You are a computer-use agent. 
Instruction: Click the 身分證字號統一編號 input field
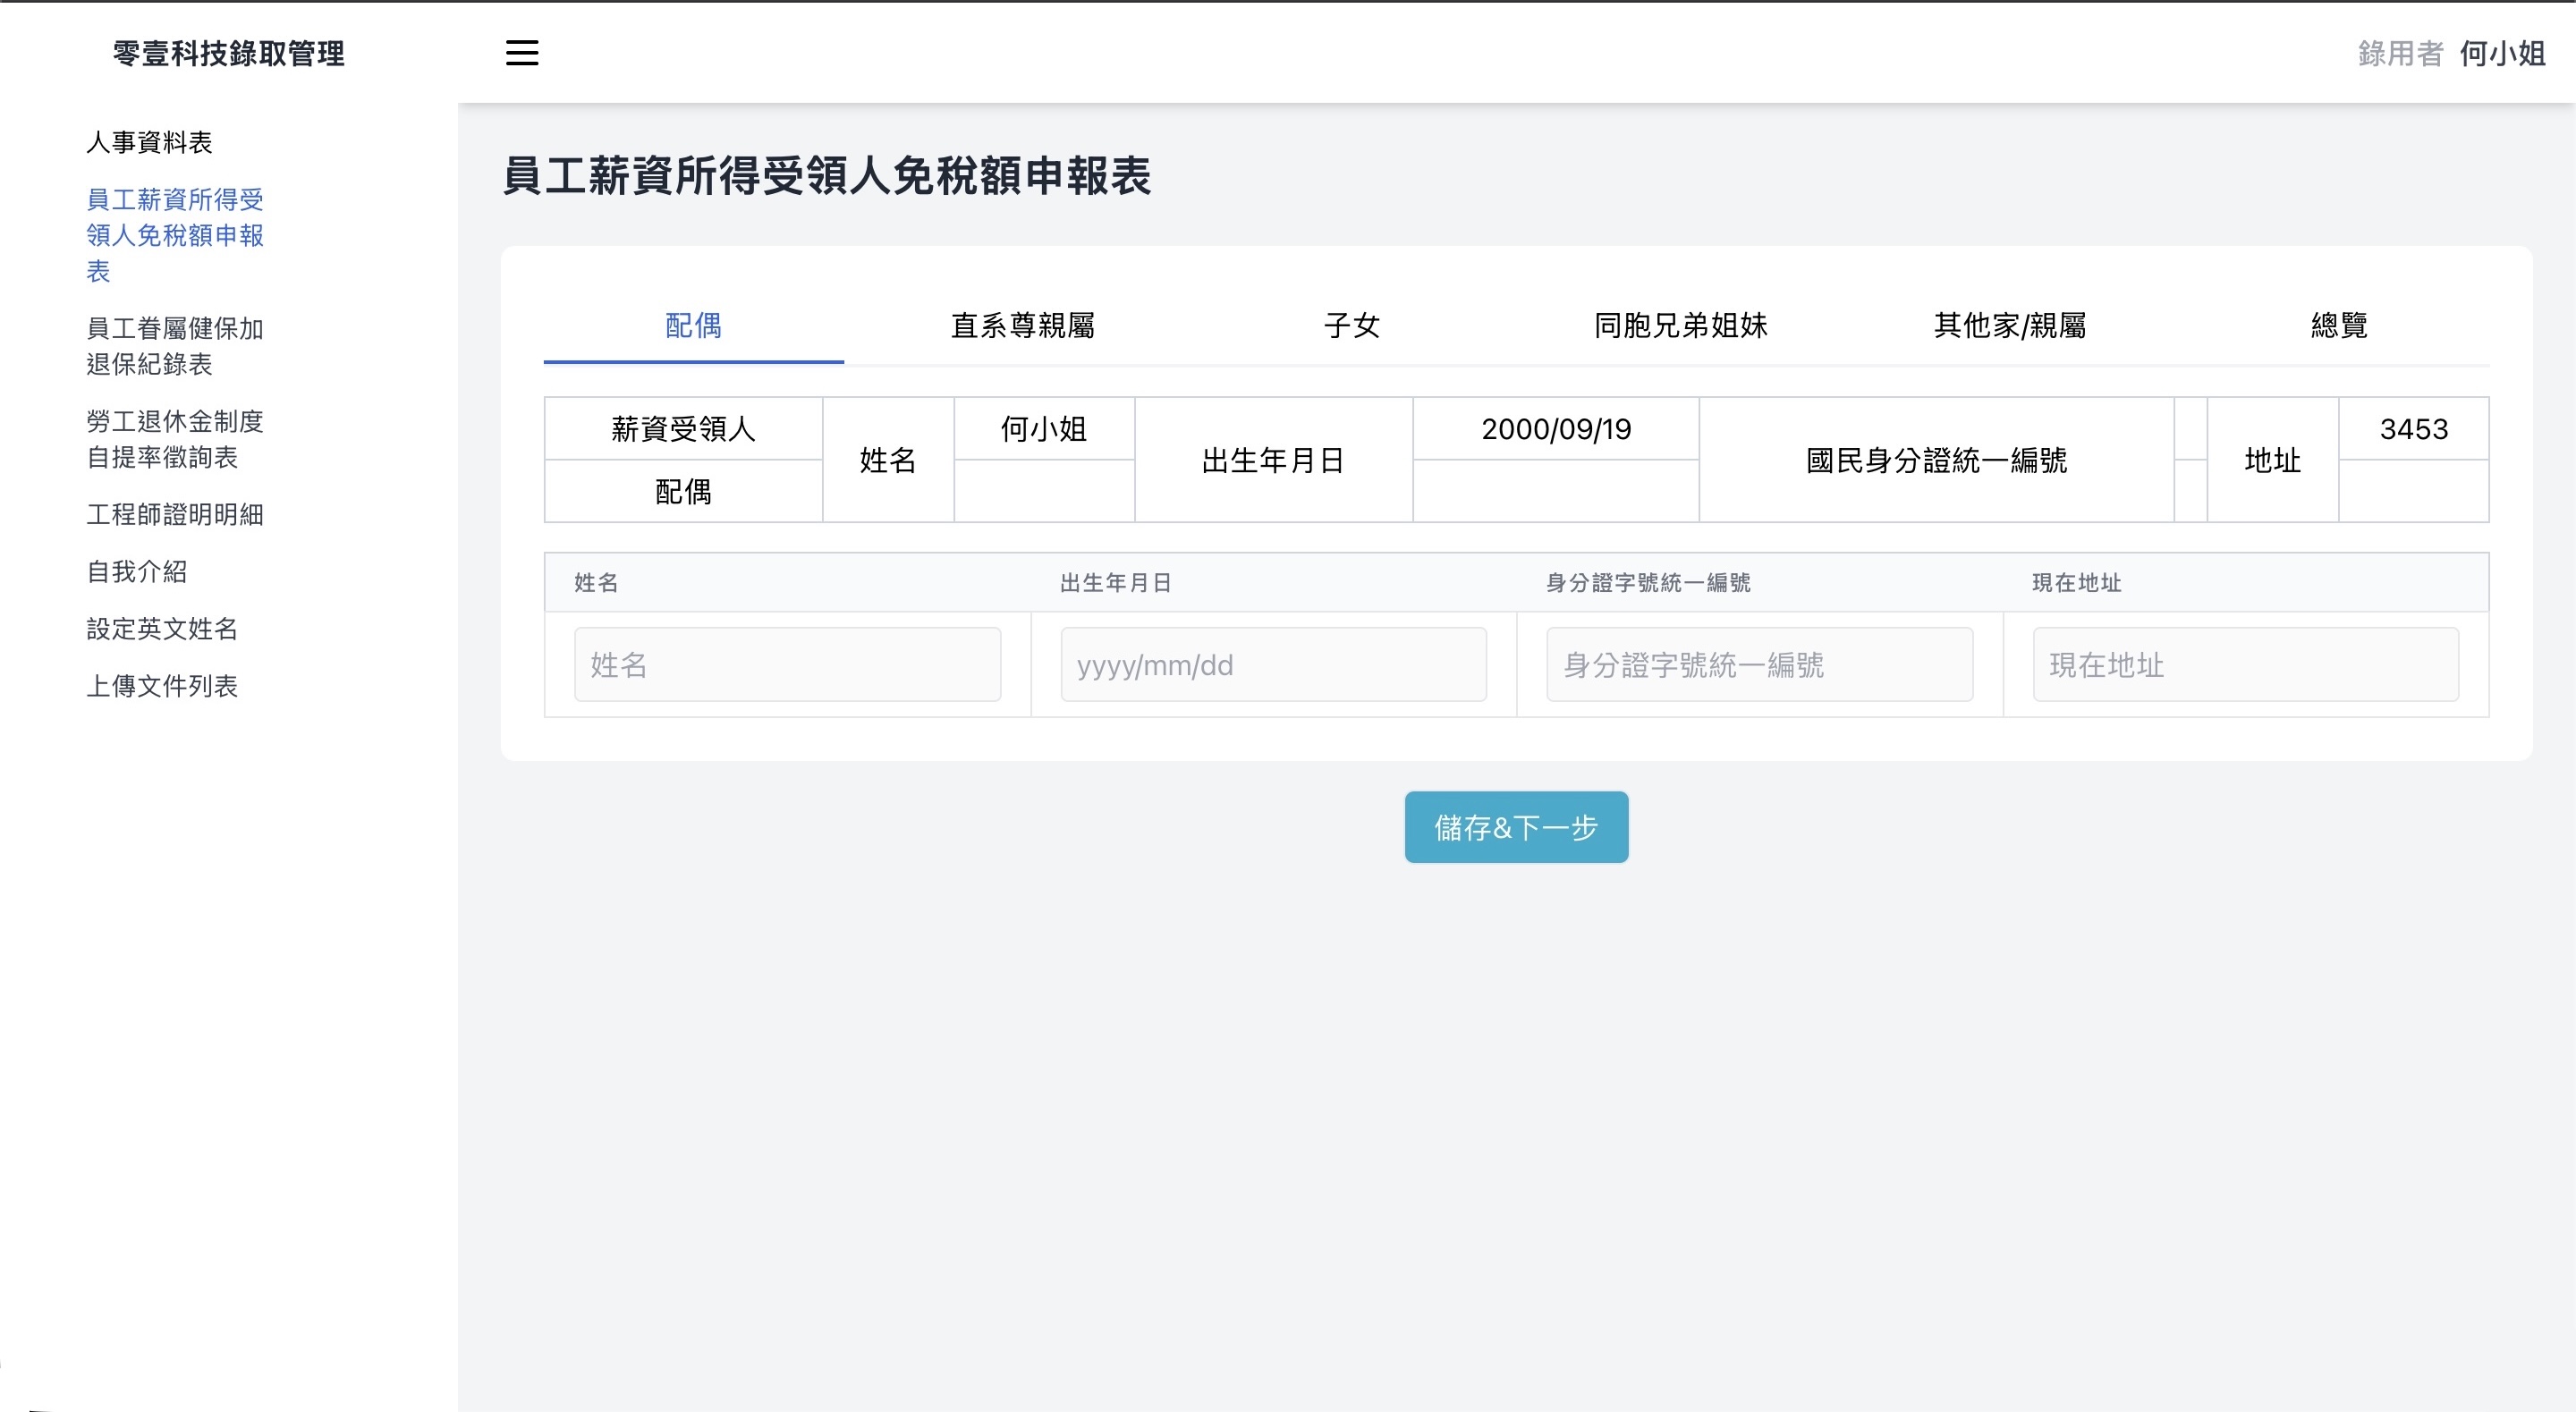pos(1758,664)
